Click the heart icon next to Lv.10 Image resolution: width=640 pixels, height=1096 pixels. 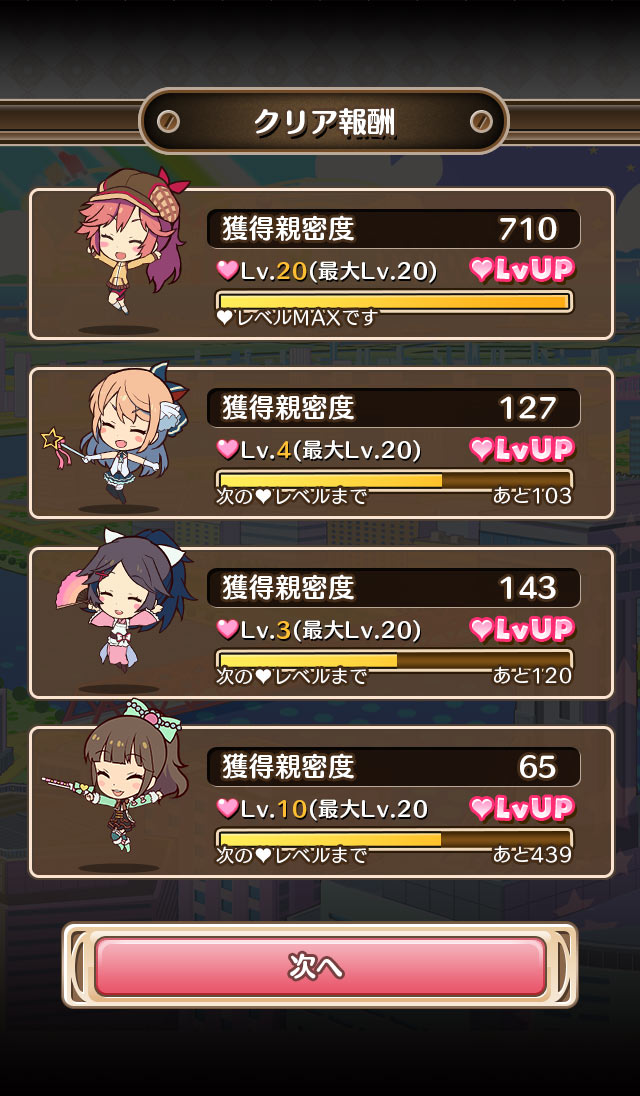click(x=227, y=809)
